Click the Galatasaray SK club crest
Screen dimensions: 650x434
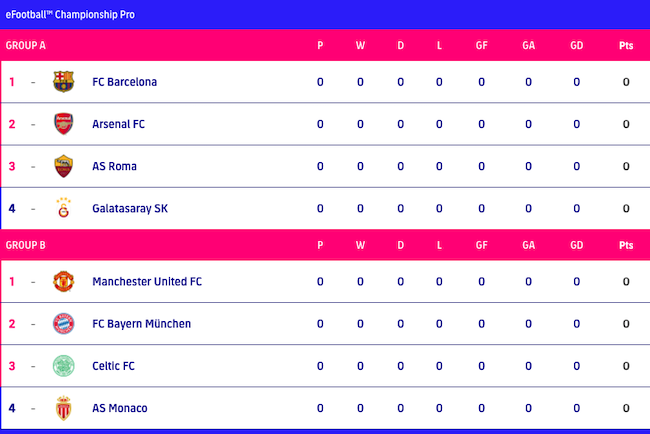pos(64,208)
